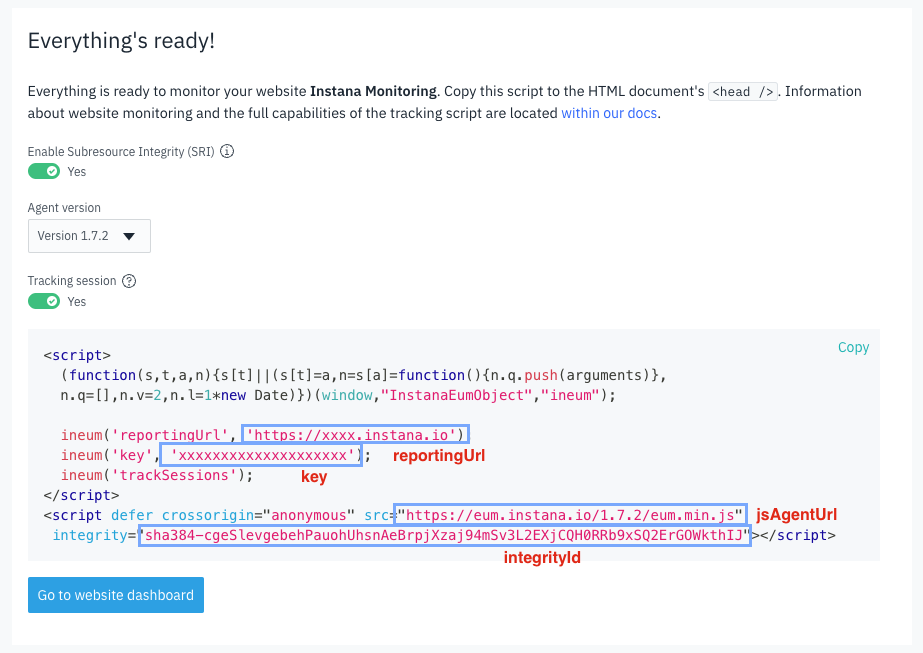Click the '<head />' code tag

click(x=743, y=91)
